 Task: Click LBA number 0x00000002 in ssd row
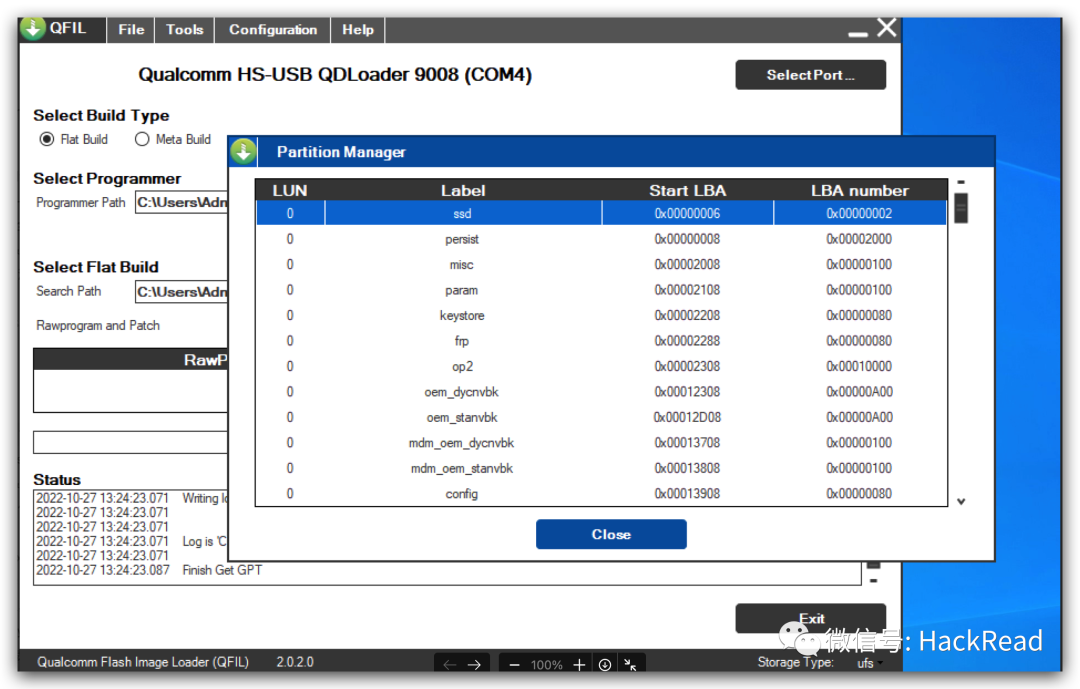point(859,214)
